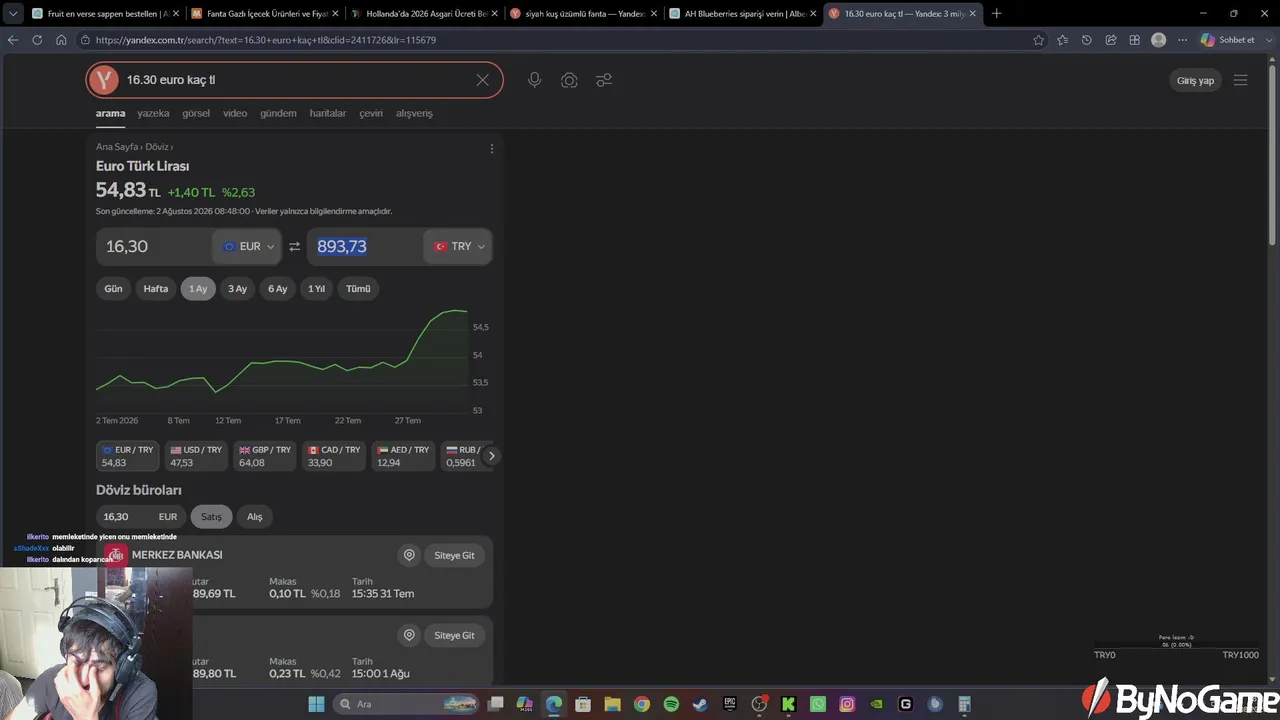Set chart range to Hafta
This screenshot has width=1280, height=720.
coord(156,289)
